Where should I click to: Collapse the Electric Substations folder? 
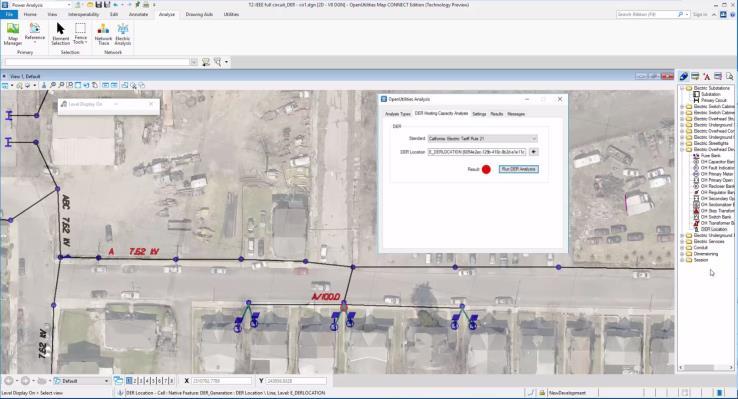point(682,88)
